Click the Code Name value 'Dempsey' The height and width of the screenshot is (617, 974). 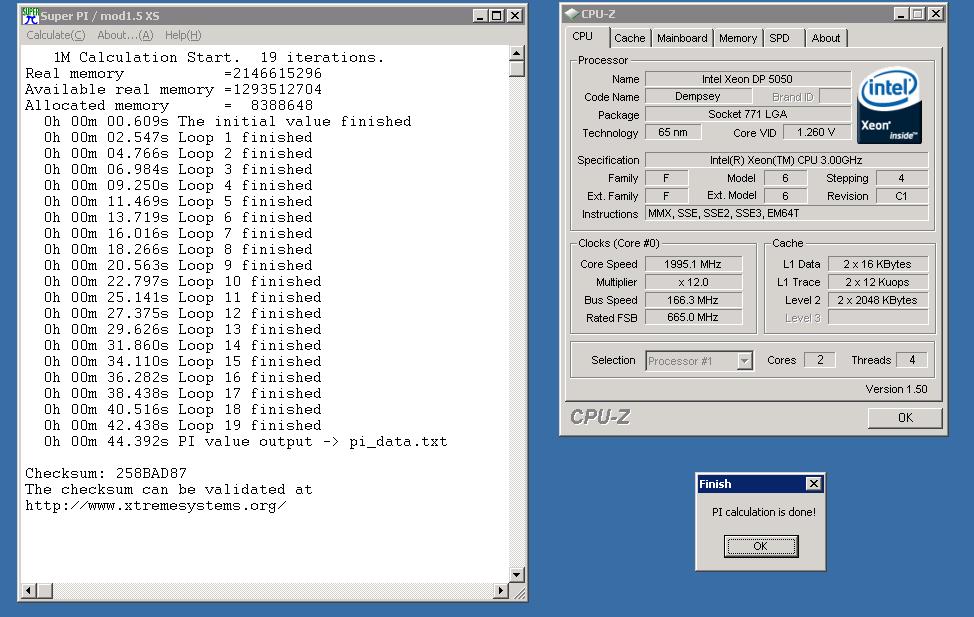698,96
